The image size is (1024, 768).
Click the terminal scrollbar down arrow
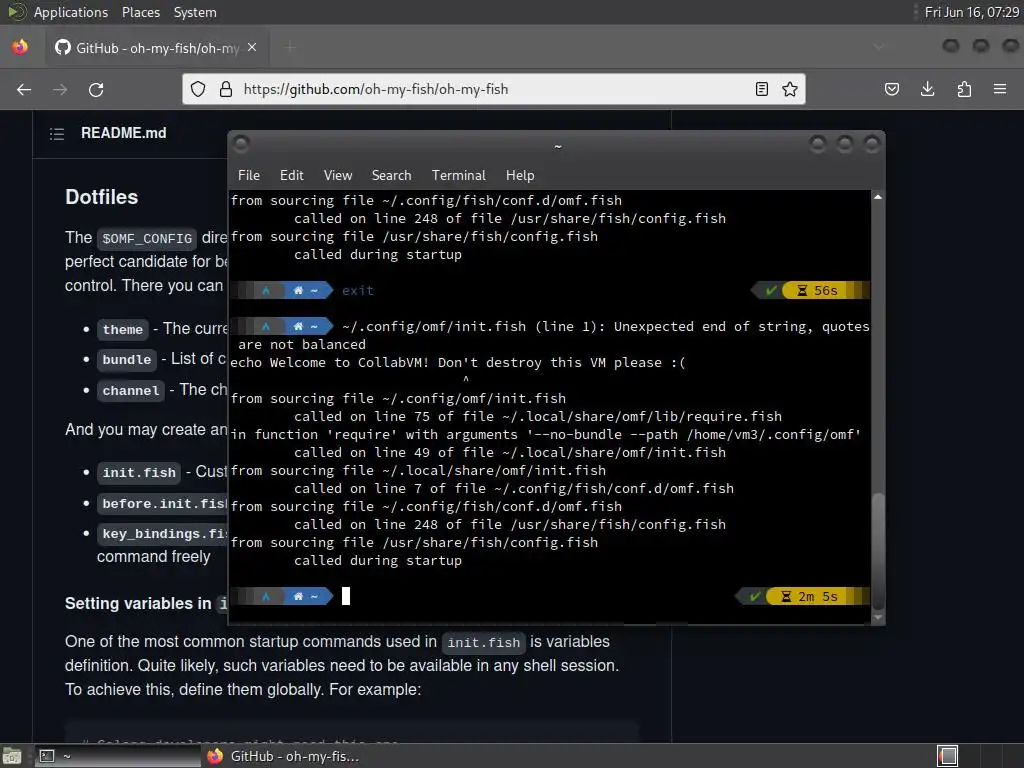[878, 617]
